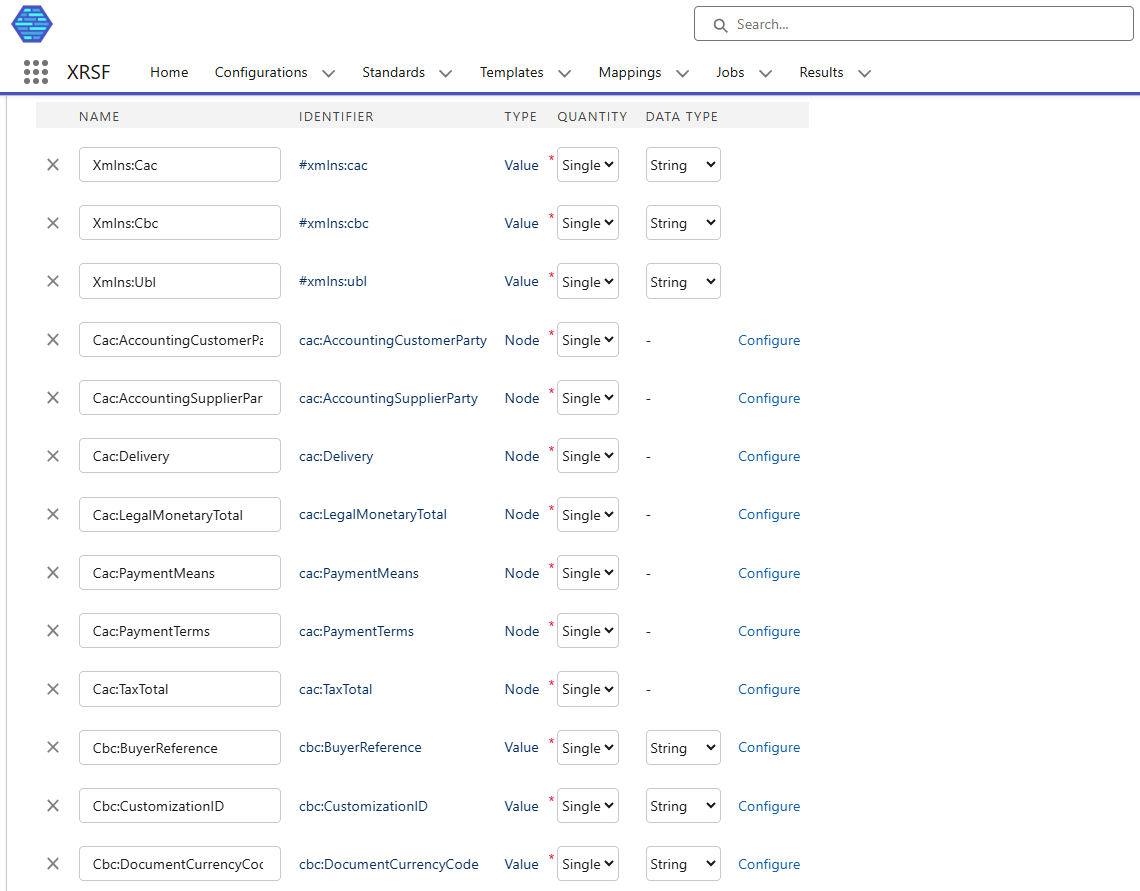Open the App Launcher grid icon

point(35,72)
